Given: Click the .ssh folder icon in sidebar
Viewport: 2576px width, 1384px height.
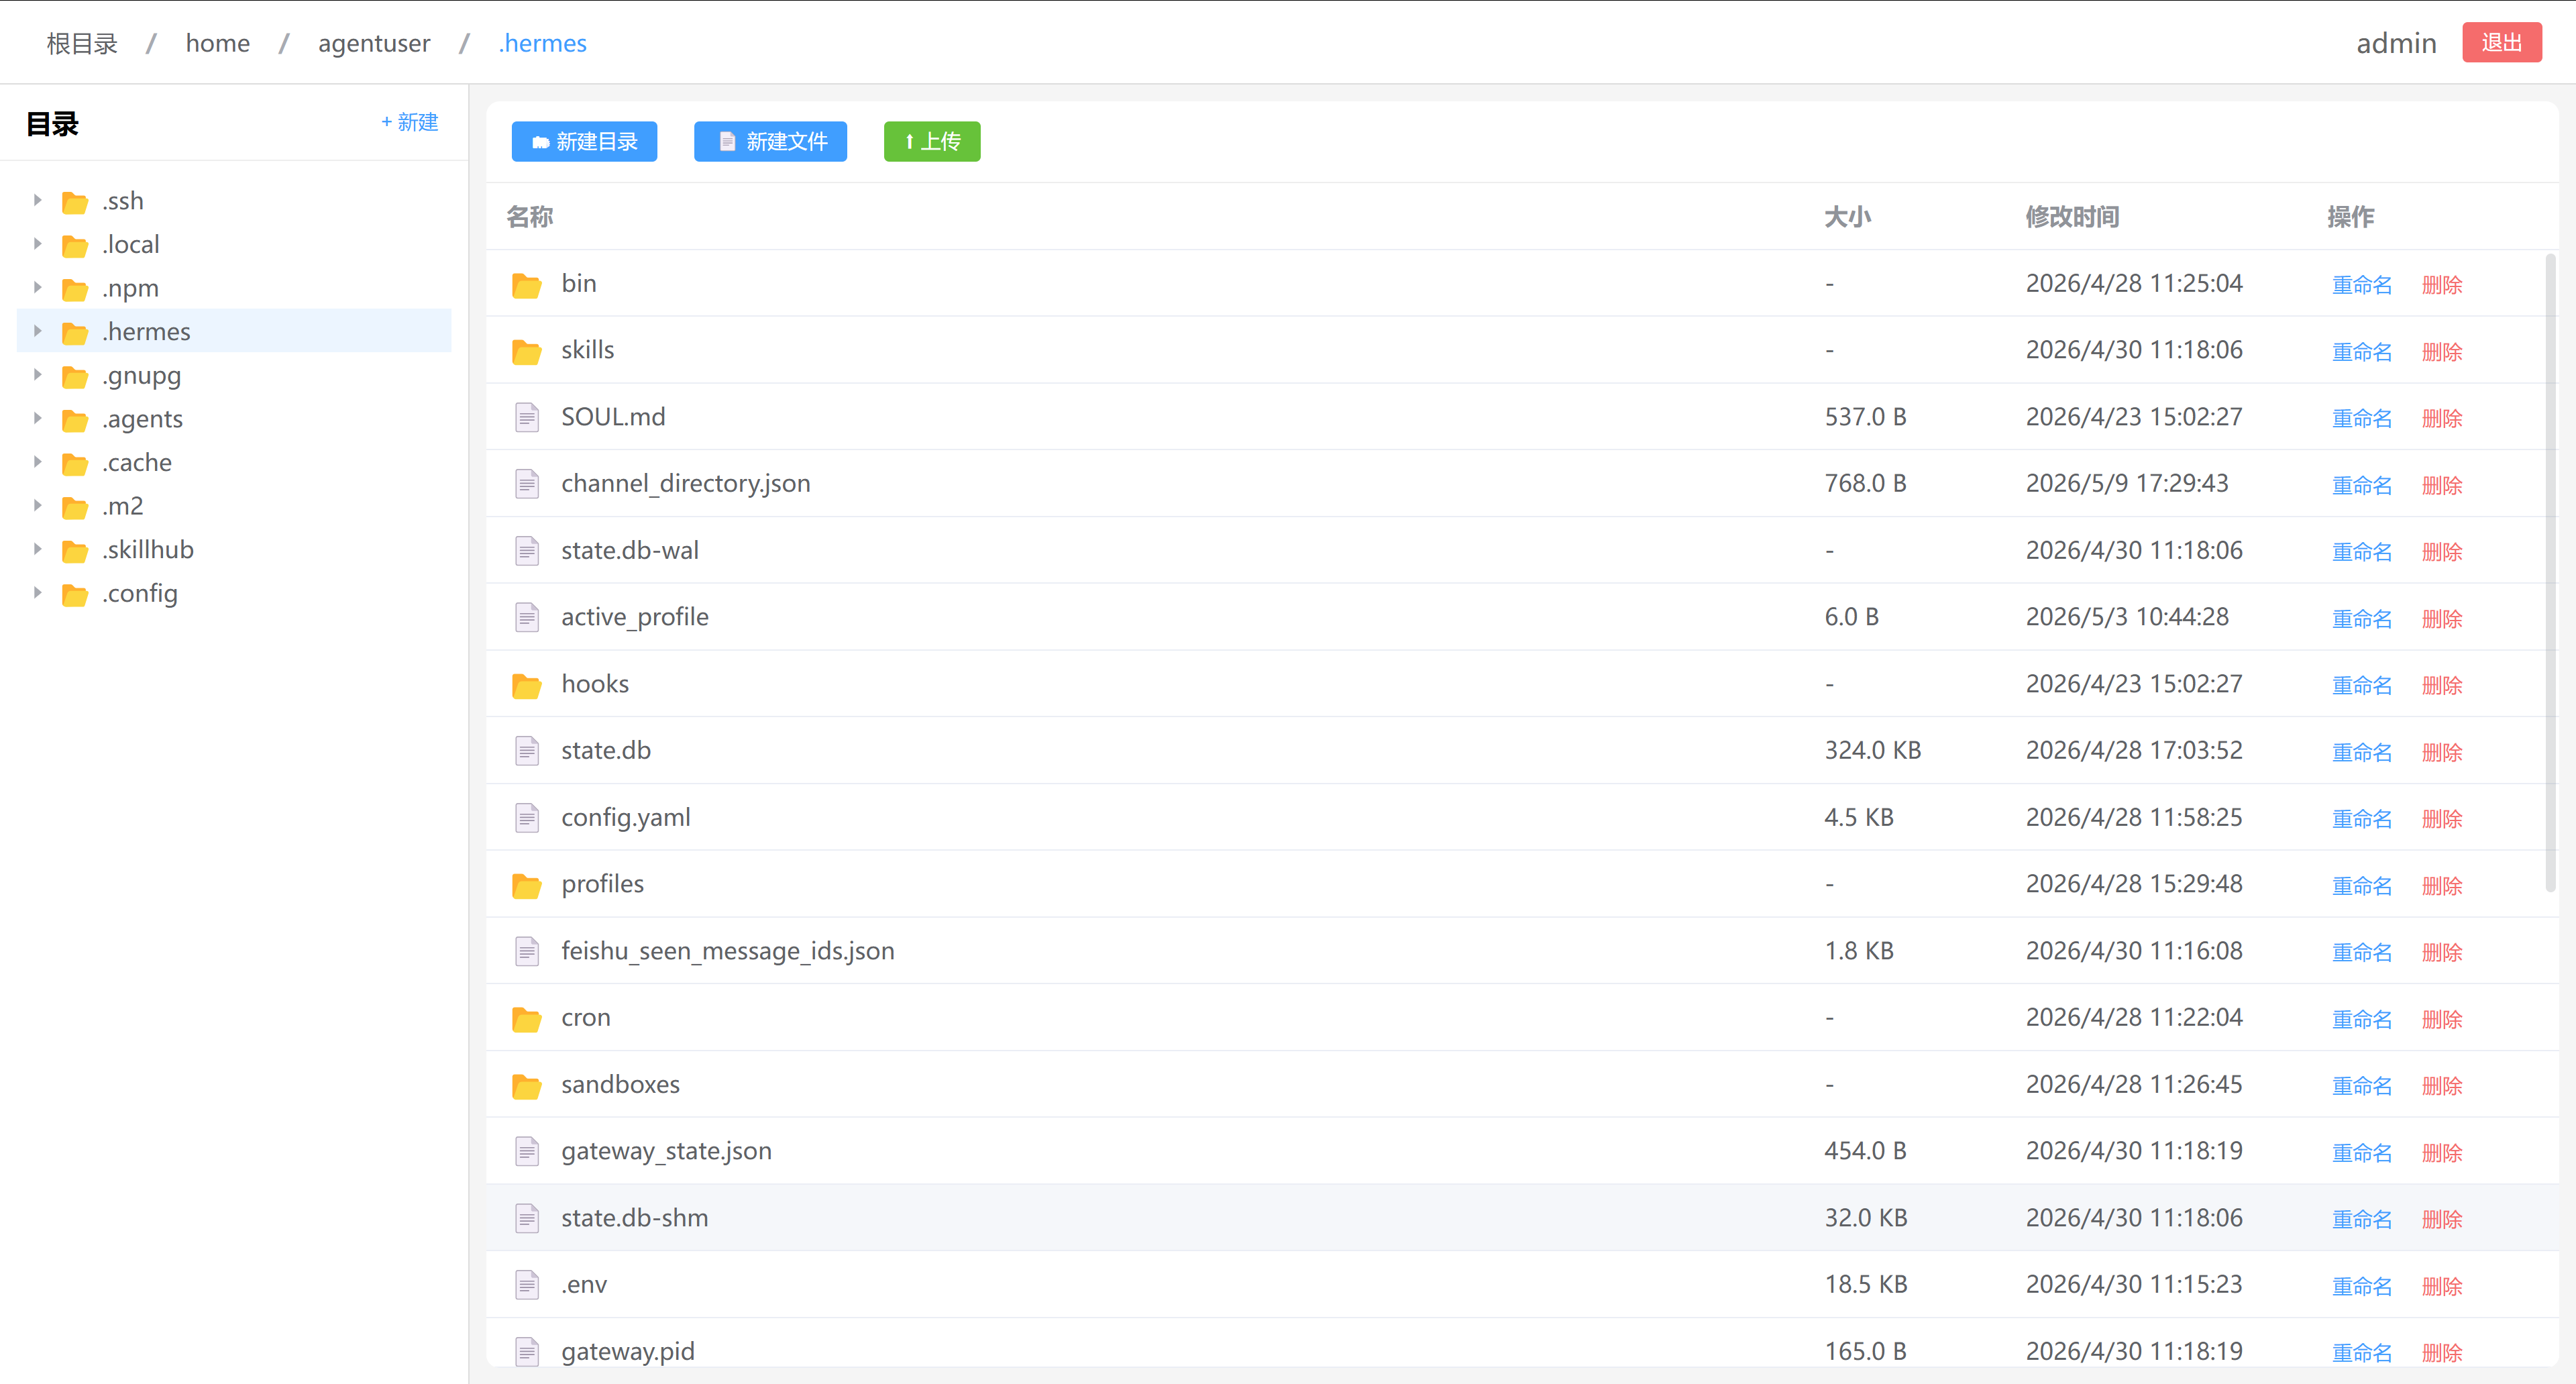Looking at the screenshot, I should [75, 202].
